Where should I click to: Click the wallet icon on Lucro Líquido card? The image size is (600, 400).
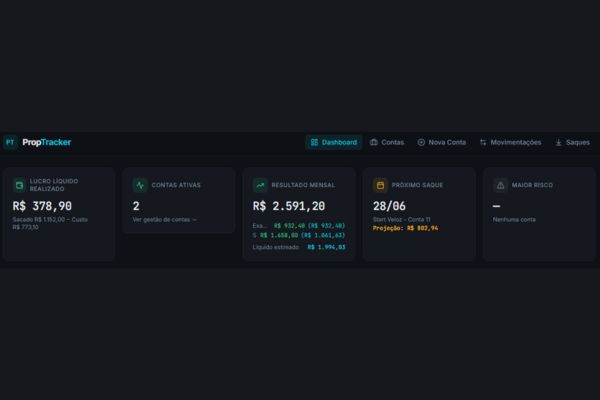click(19, 185)
